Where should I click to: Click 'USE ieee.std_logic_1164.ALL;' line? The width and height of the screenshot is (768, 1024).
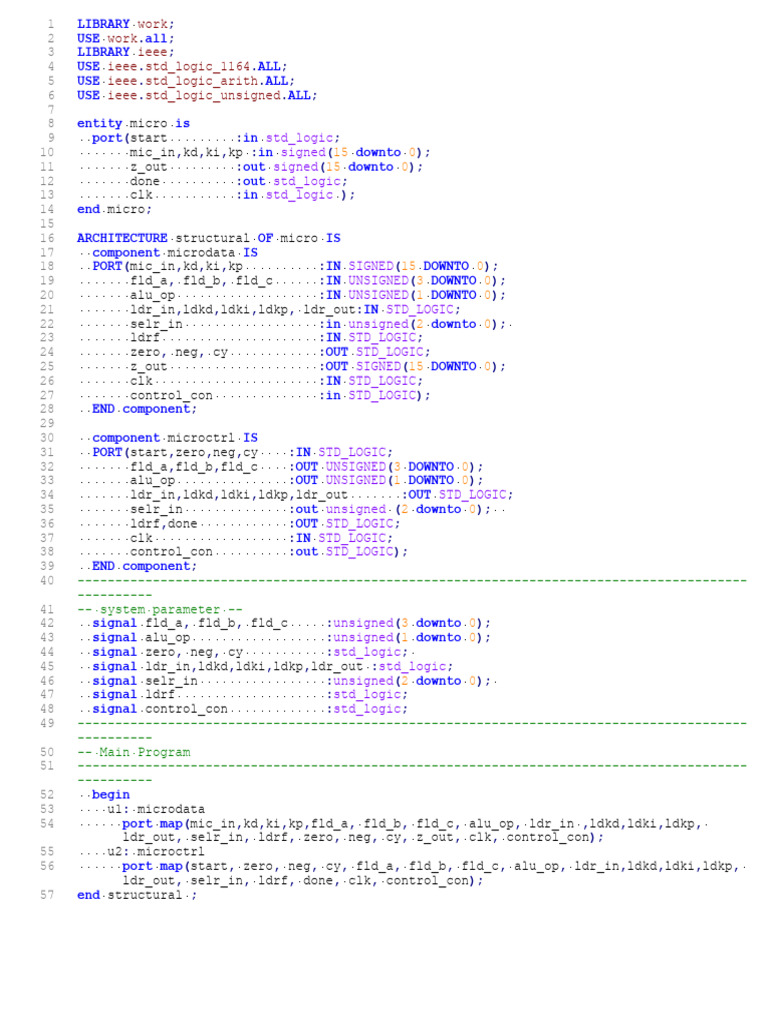182,67
